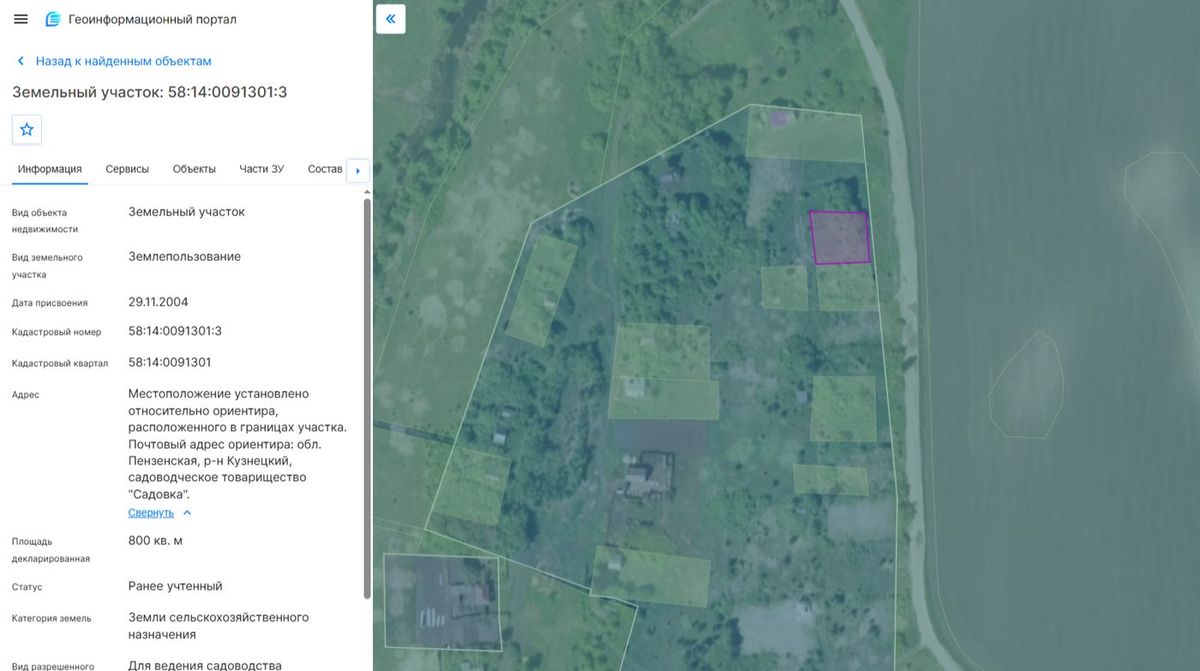The image size is (1200, 671).
Task: Click the parcel heading Земельный участок: 58:14:0091301:3
Action: click(150, 92)
